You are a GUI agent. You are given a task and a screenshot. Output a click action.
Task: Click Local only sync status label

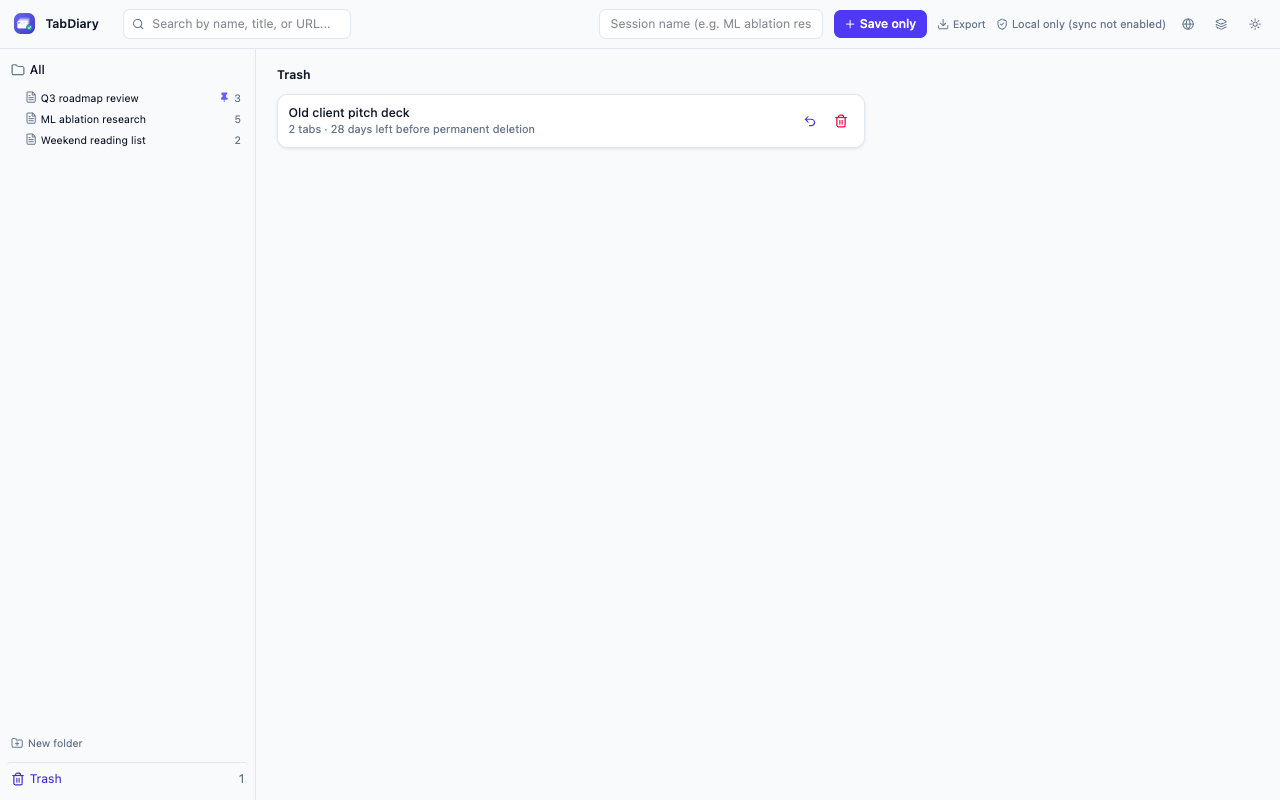coord(1088,24)
